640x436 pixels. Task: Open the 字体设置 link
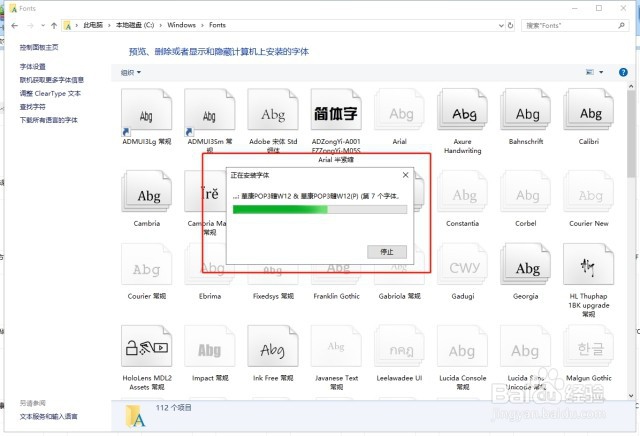pyautogui.click(x=33, y=67)
